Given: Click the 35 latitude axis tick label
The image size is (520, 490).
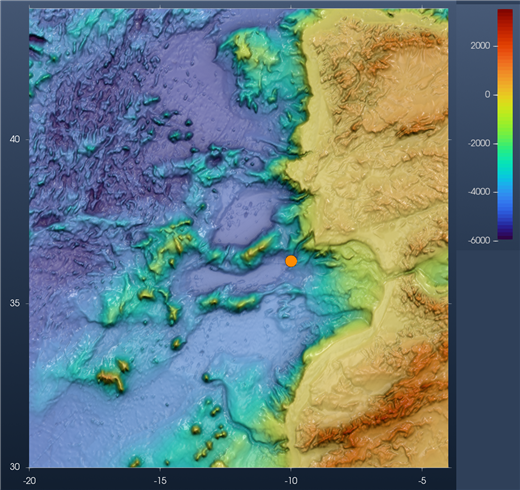Looking at the screenshot, I should (14, 303).
